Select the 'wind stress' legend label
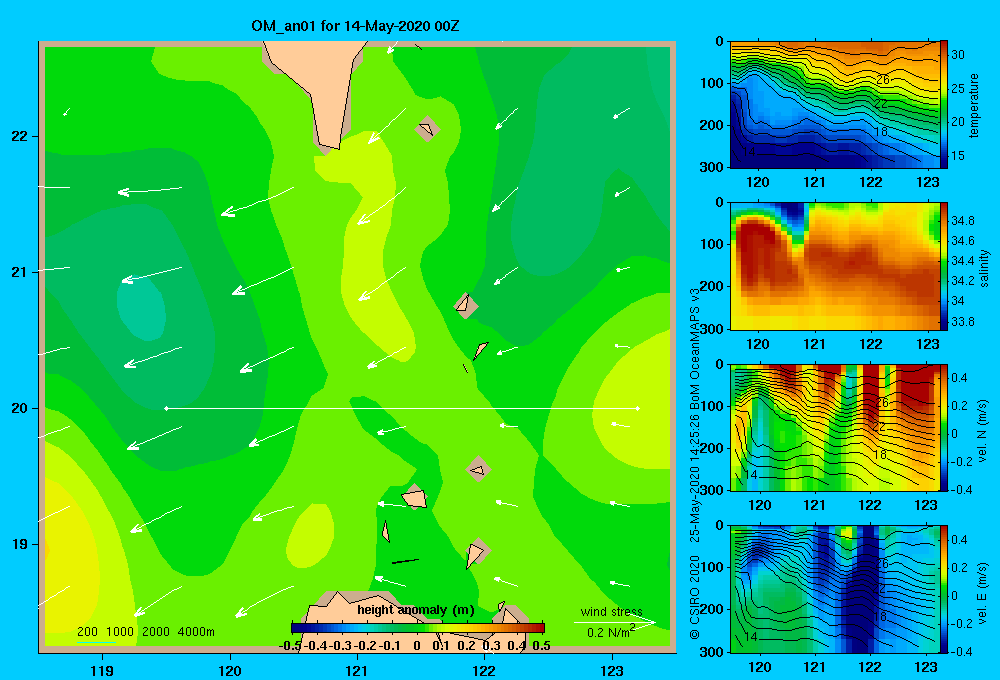This screenshot has width=1000, height=680. (x=611, y=611)
